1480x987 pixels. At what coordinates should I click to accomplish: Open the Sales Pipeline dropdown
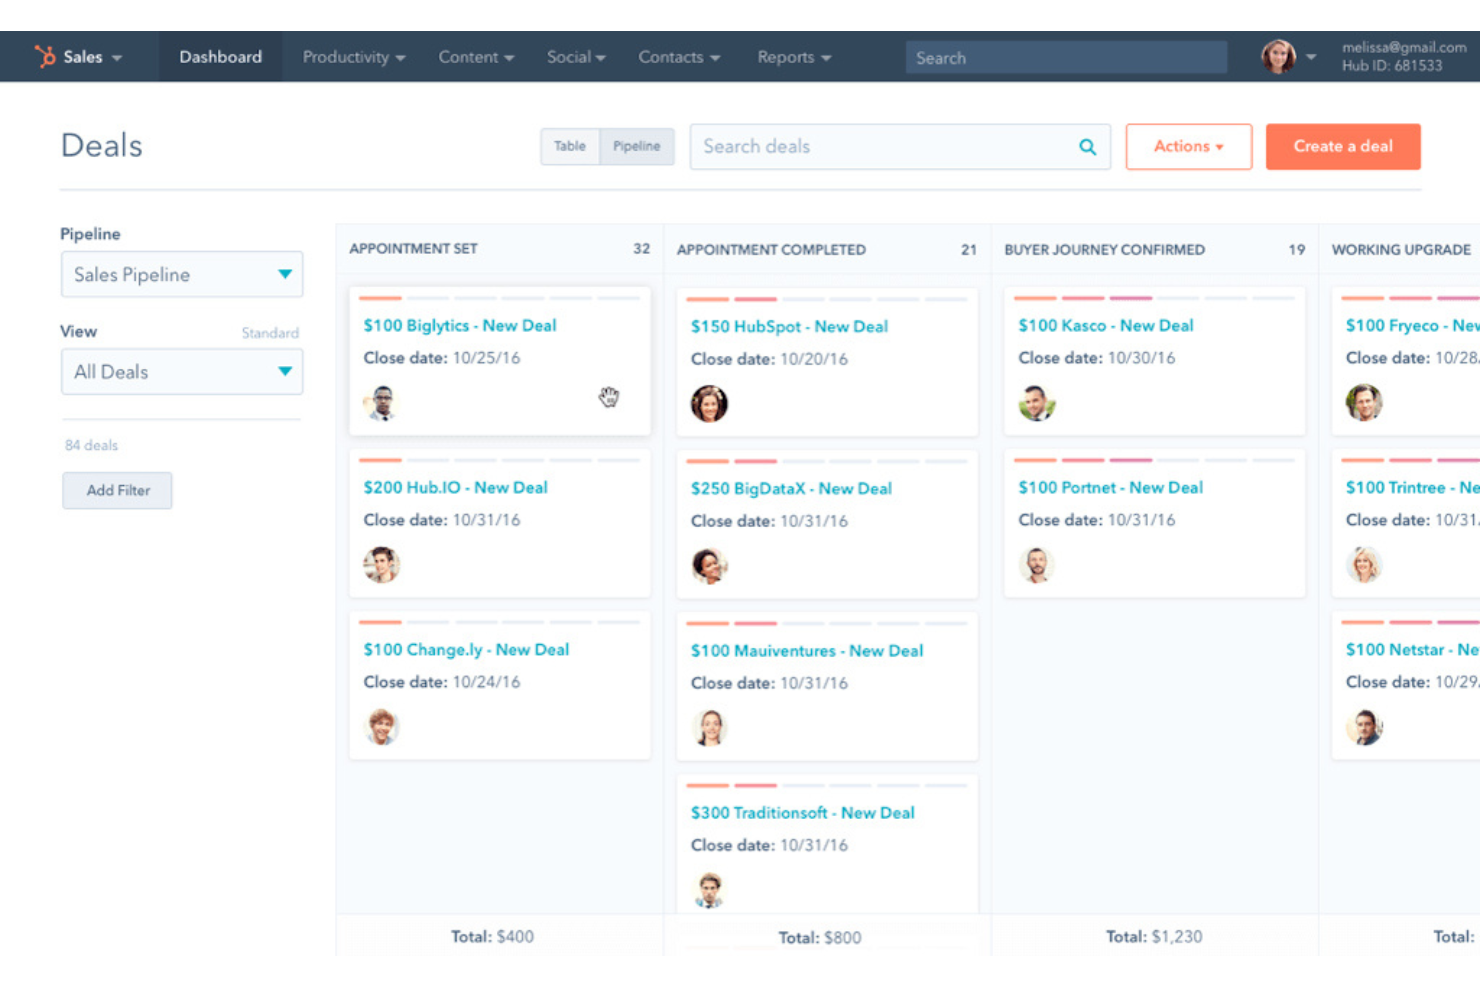[181, 274]
